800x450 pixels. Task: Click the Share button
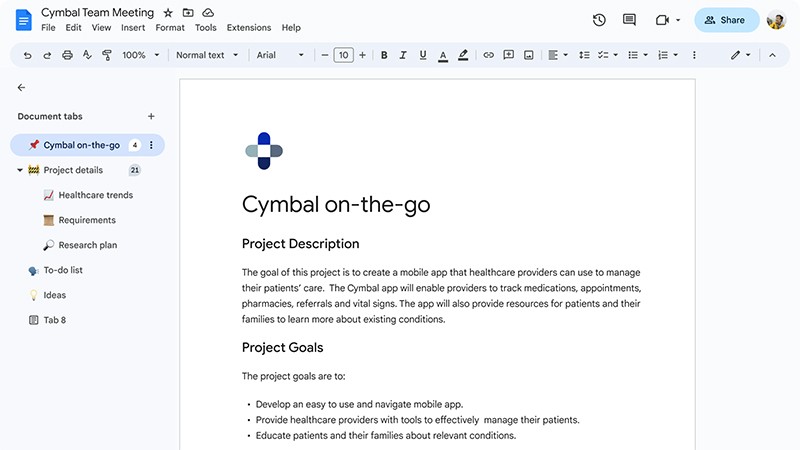(726, 20)
